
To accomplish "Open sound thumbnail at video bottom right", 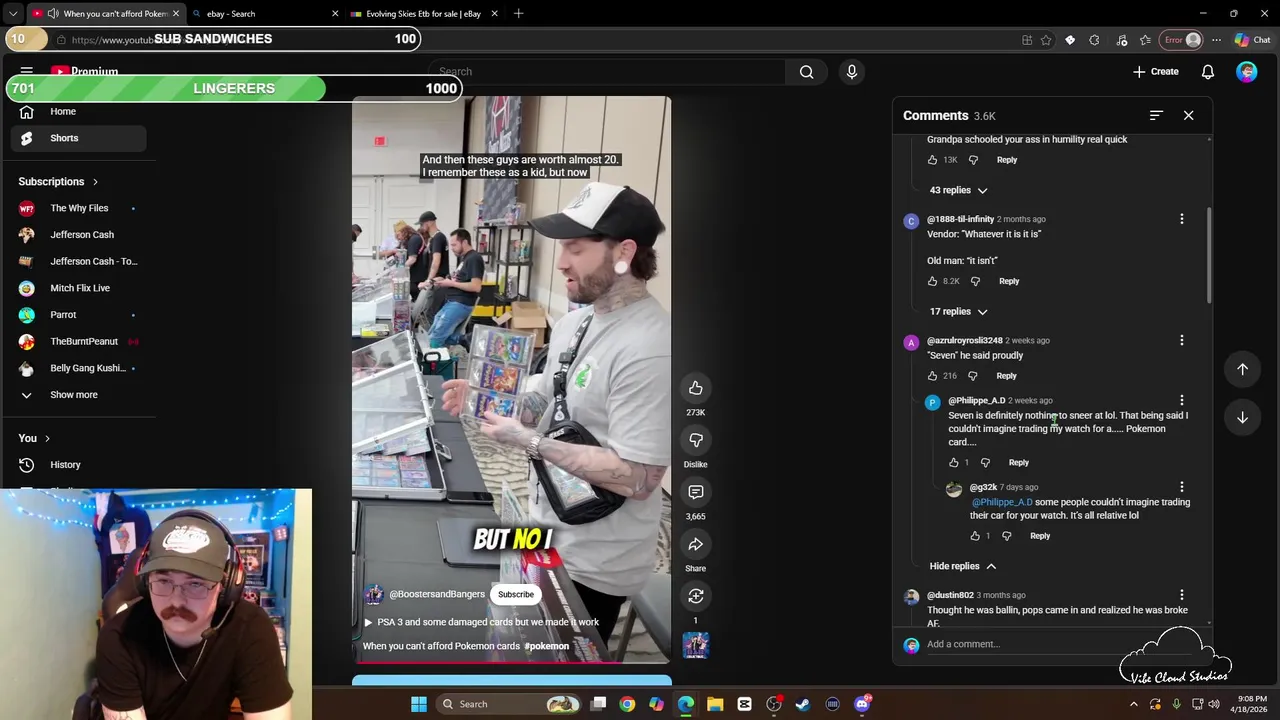I will pyautogui.click(x=696, y=645).
